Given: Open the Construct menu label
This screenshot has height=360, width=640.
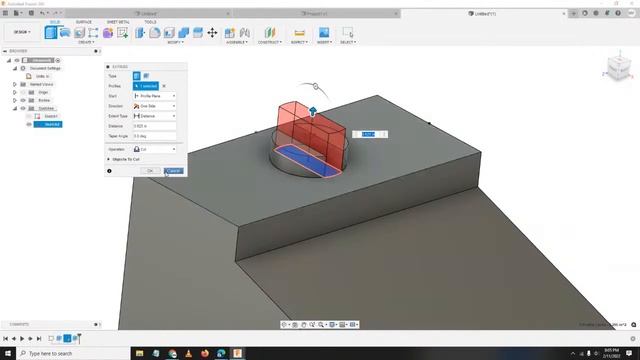Looking at the screenshot, I should pos(269,42).
